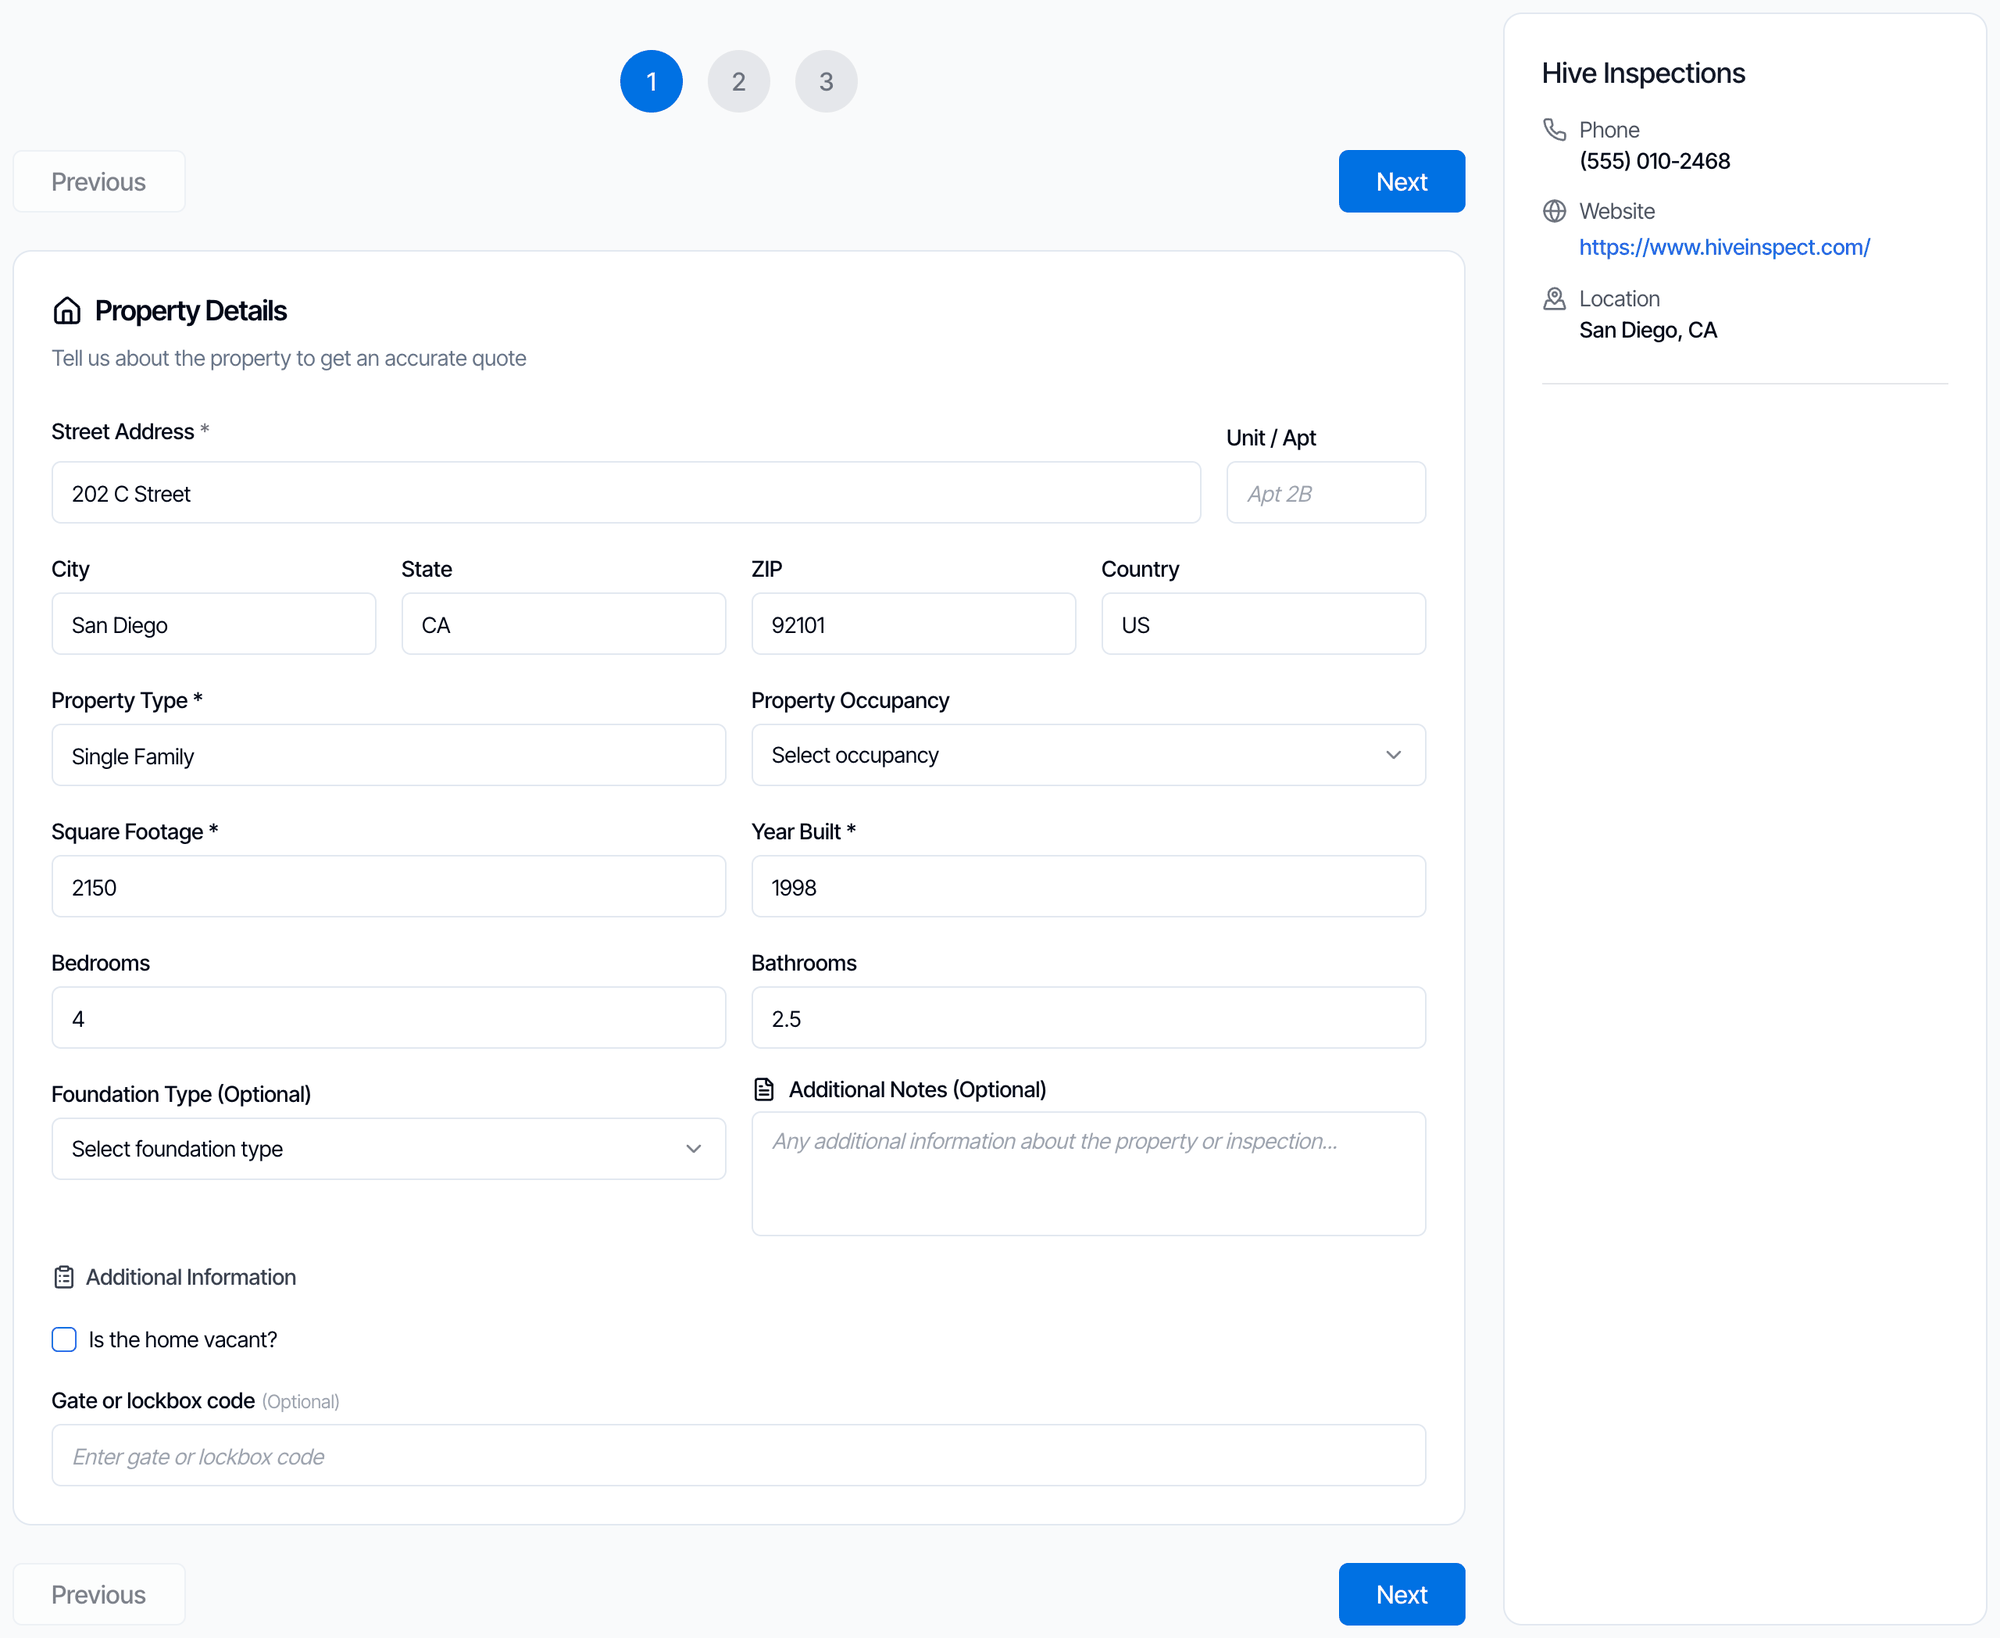Click the phone number (555) 010-2468
This screenshot has height=1638, width=2000.
pos(1654,161)
